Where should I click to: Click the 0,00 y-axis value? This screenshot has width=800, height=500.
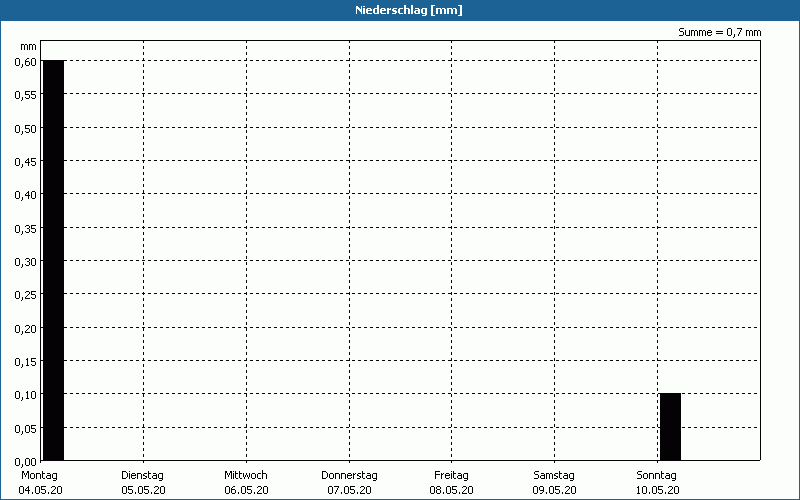26,462
